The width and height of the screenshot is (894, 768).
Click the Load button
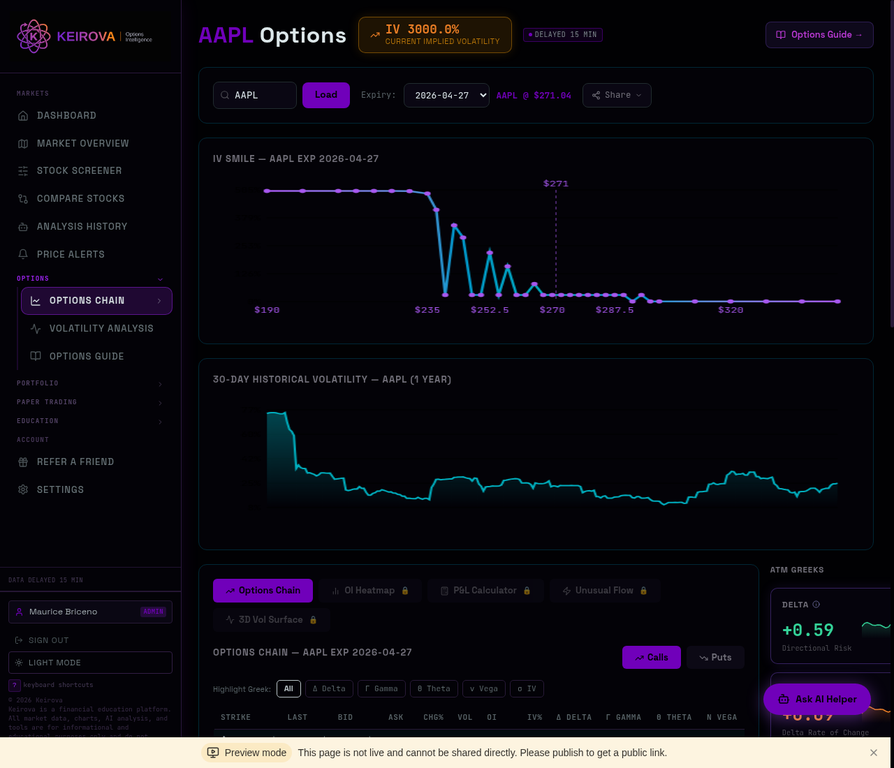[x=326, y=95]
